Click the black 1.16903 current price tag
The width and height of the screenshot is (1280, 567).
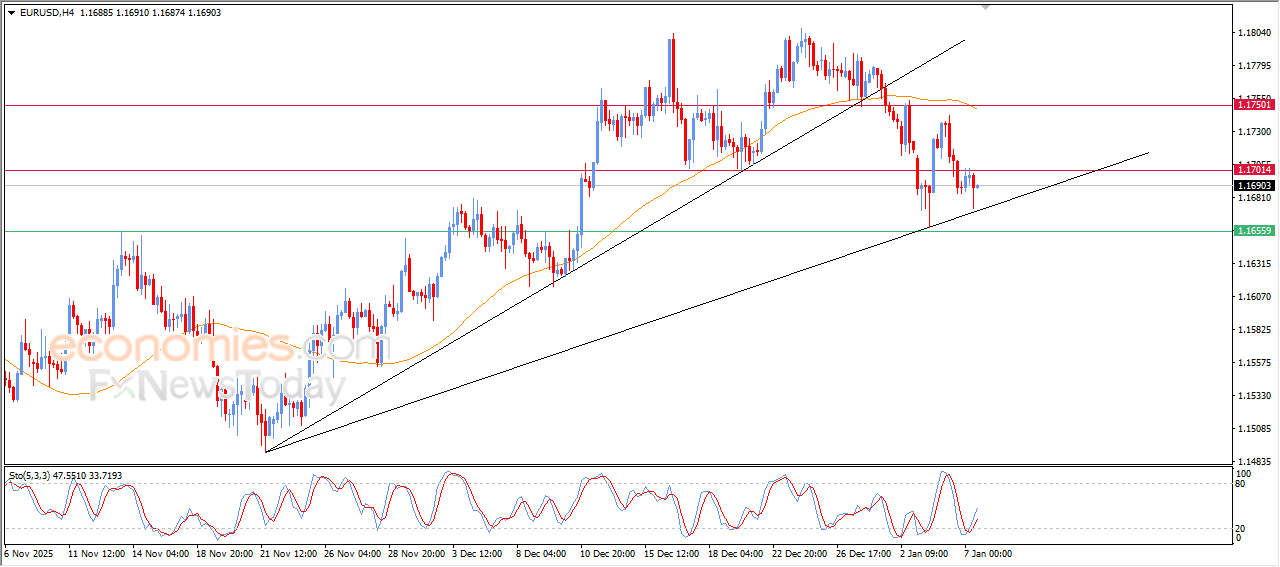point(1254,185)
